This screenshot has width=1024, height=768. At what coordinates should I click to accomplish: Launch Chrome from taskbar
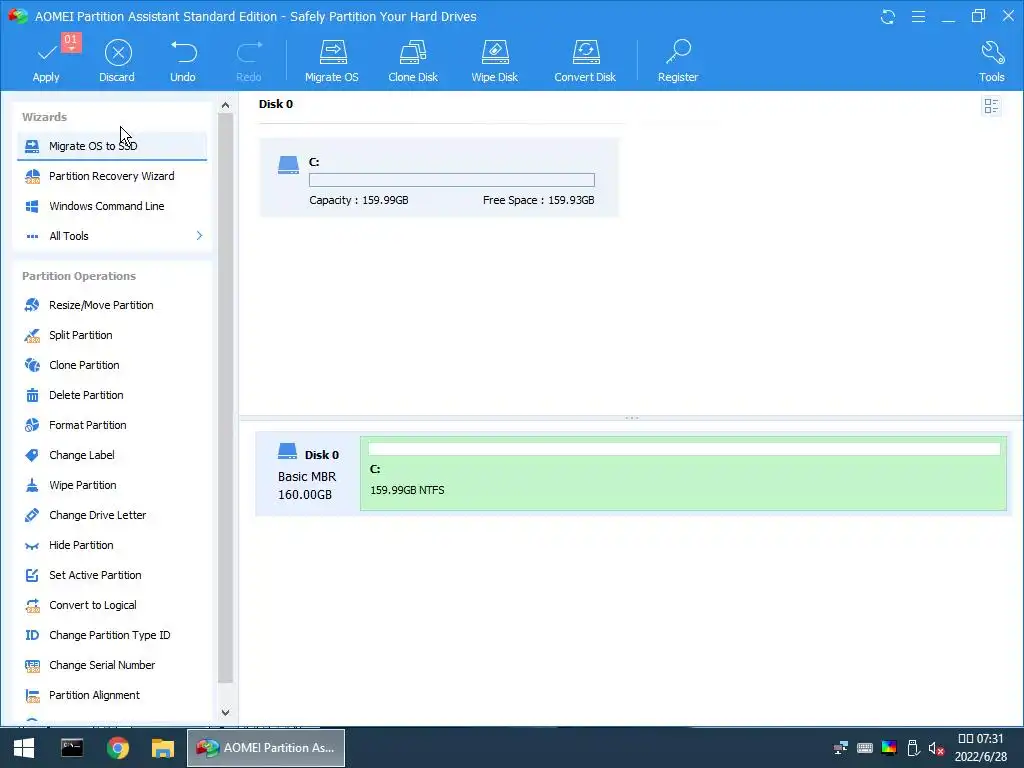(x=118, y=748)
